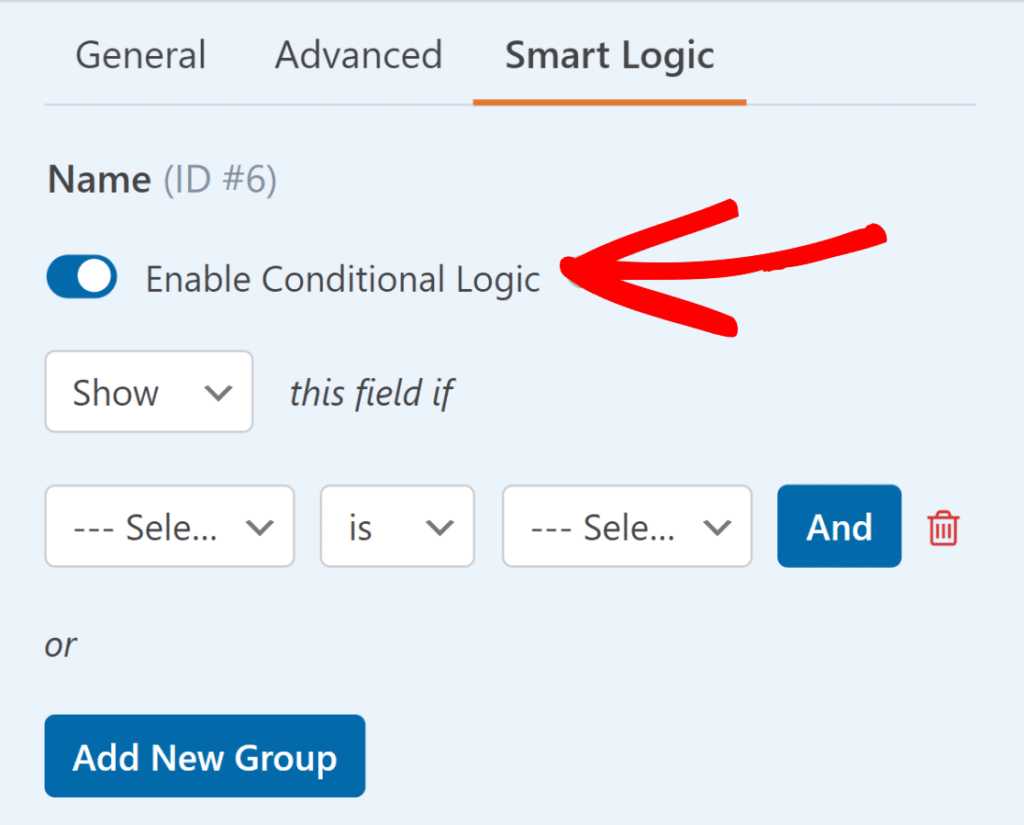Turn off the Enable Conditional Logic toggle
This screenshot has height=825, width=1024.
(x=81, y=278)
